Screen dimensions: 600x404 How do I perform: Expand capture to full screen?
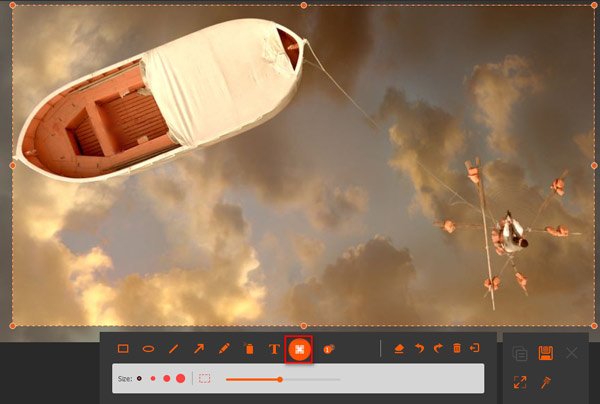[x=520, y=382]
